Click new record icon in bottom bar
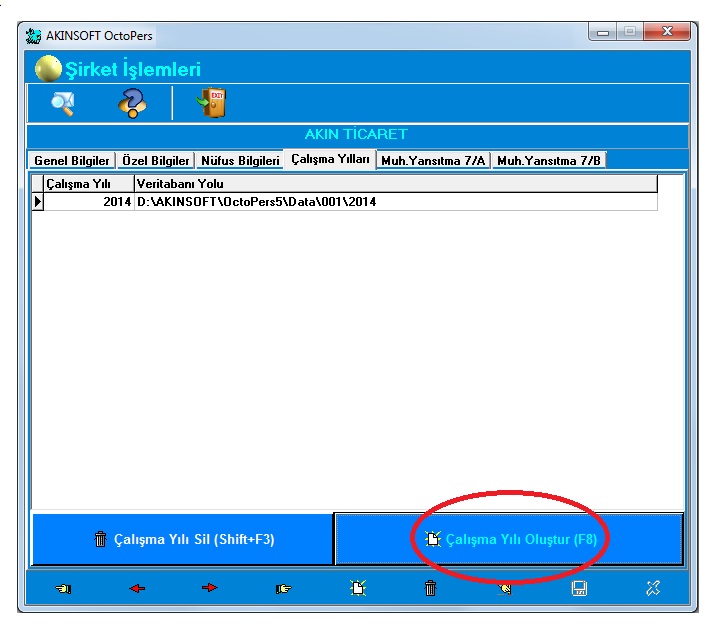Image resolution: width=725 pixels, height=644 pixels. click(358, 588)
